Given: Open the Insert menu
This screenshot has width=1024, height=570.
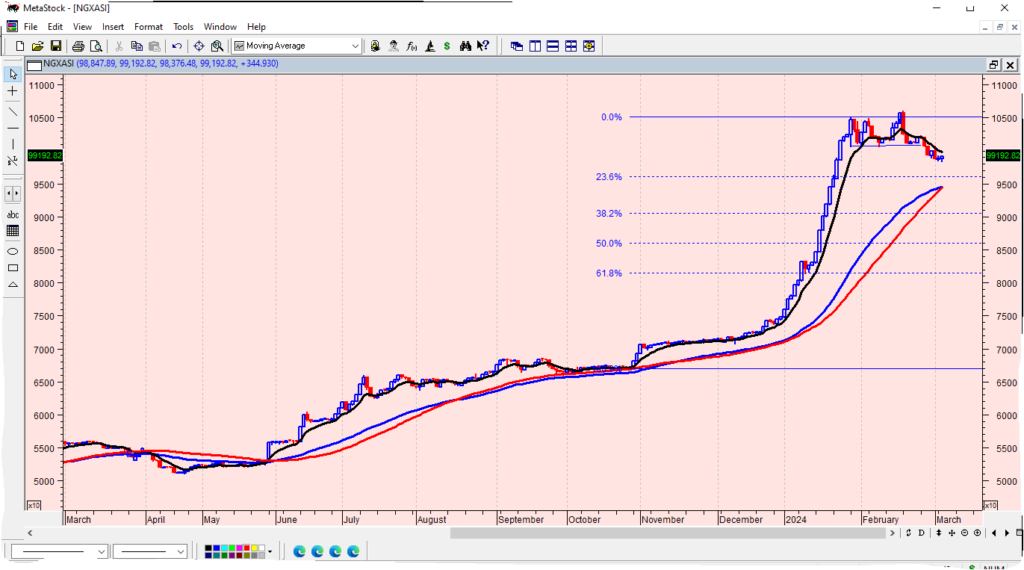Looking at the screenshot, I should 112,27.
